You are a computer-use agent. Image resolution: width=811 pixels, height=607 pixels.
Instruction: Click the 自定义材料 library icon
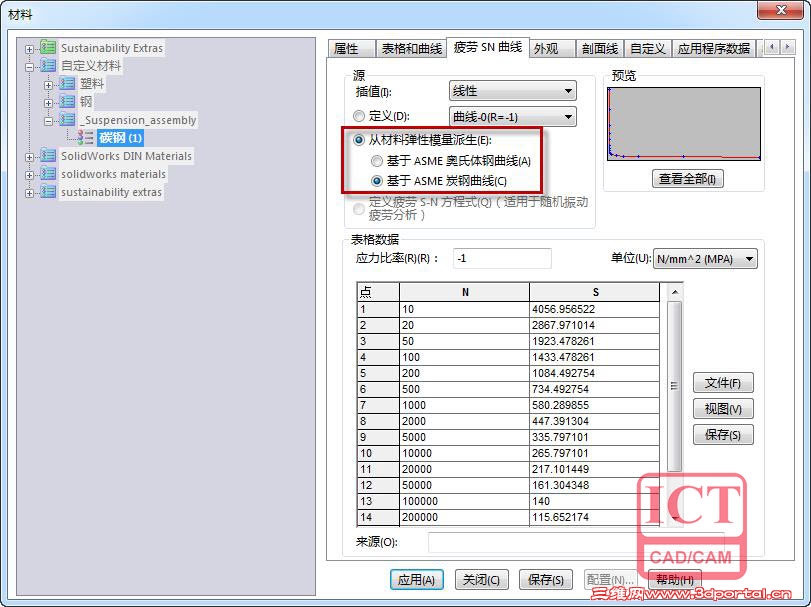coord(48,66)
